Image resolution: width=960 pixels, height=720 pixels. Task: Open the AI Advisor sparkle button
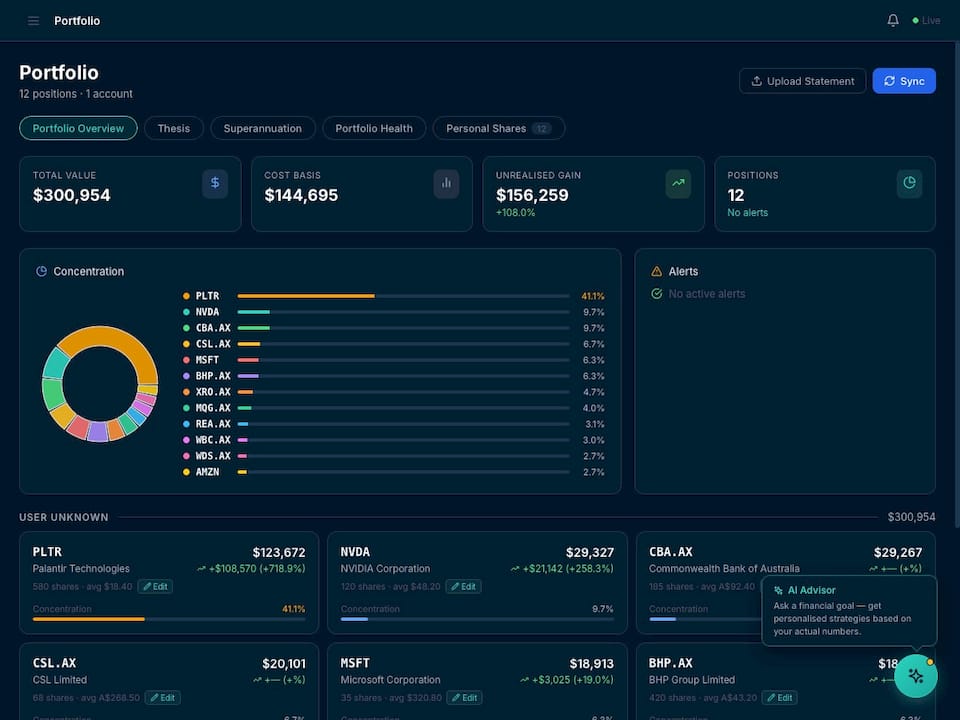pyautogui.click(x=916, y=676)
